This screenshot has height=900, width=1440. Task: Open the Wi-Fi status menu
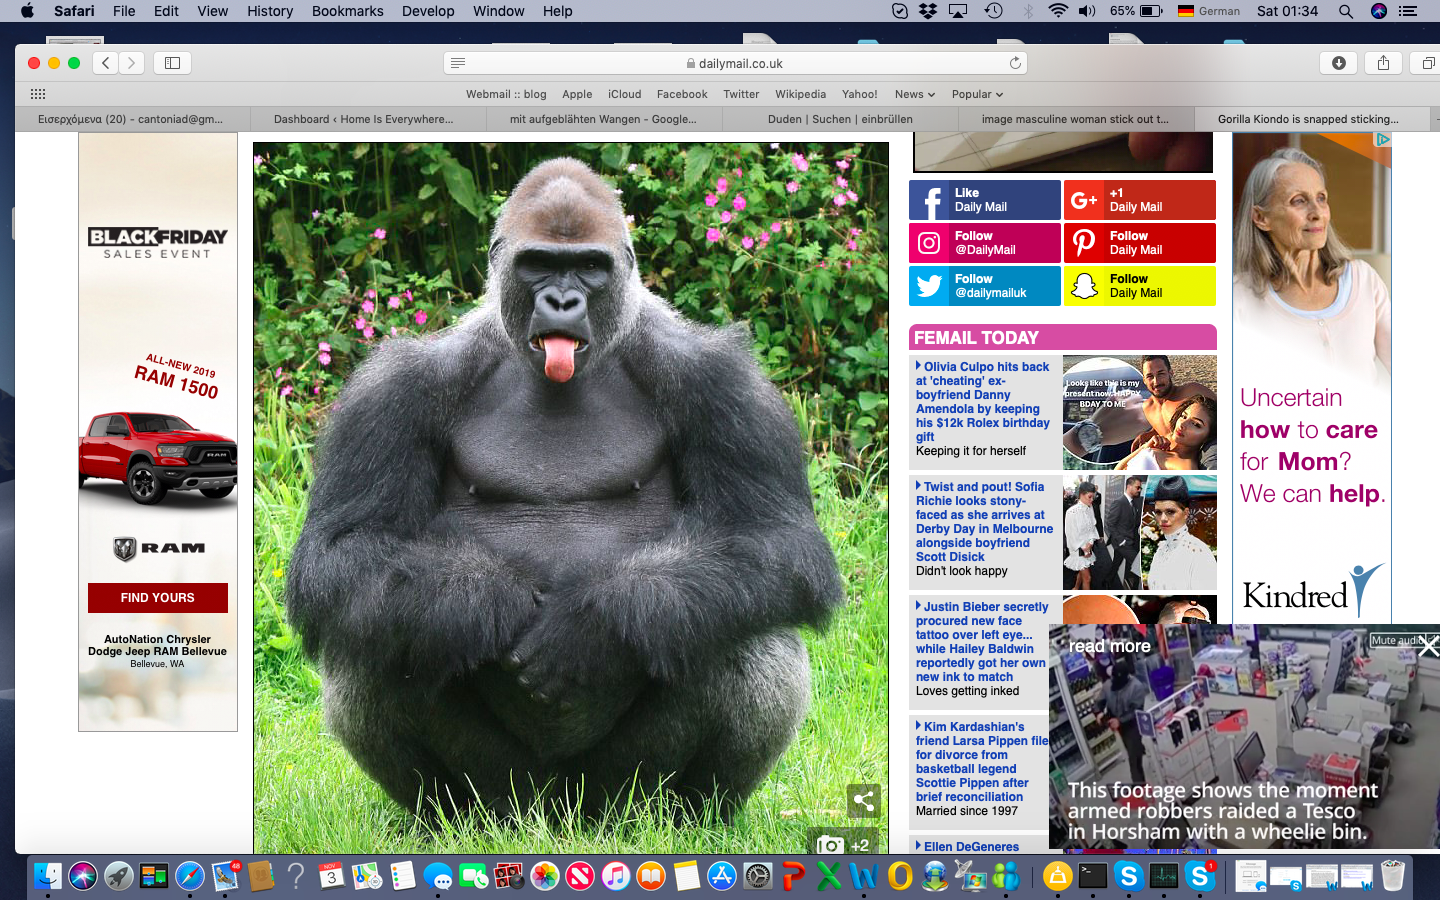pyautogui.click(x=1058, y=11)
